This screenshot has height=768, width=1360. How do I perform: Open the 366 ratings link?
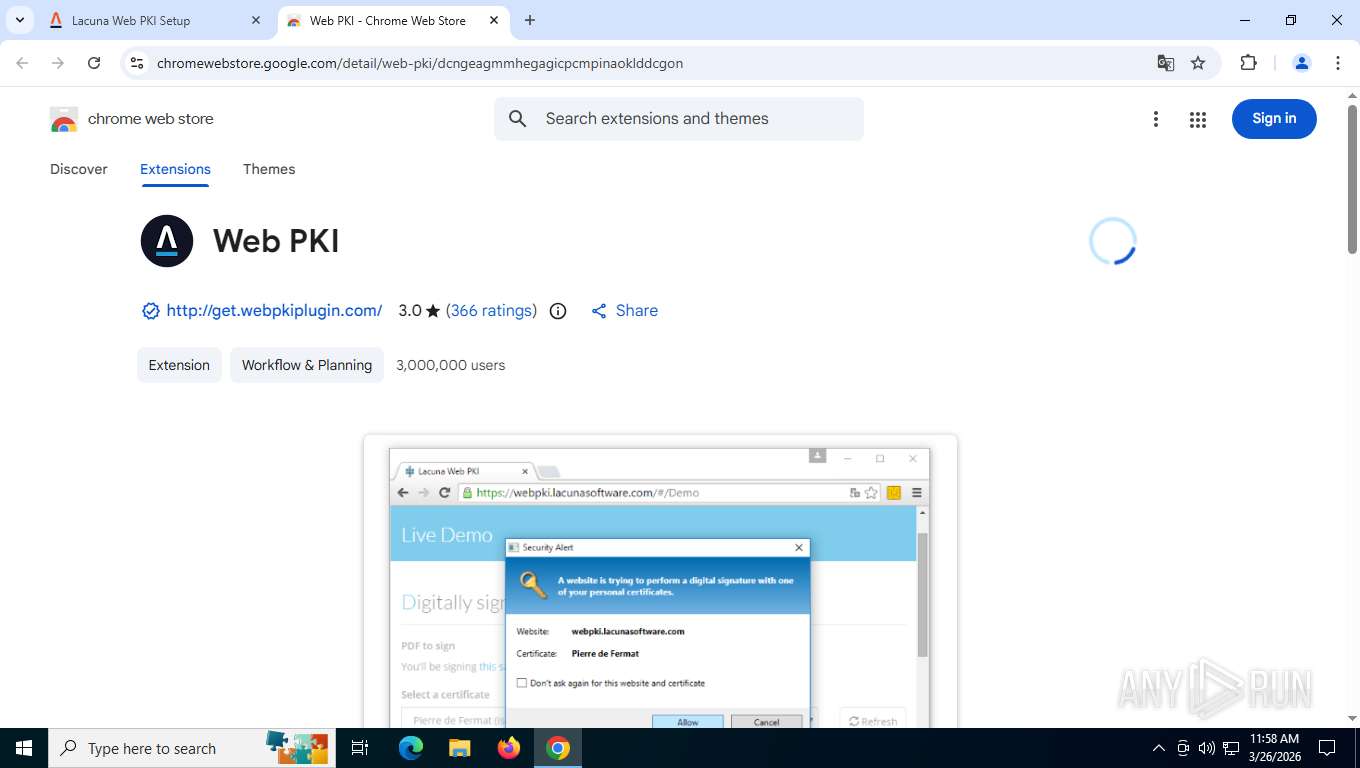coord(491,311)
